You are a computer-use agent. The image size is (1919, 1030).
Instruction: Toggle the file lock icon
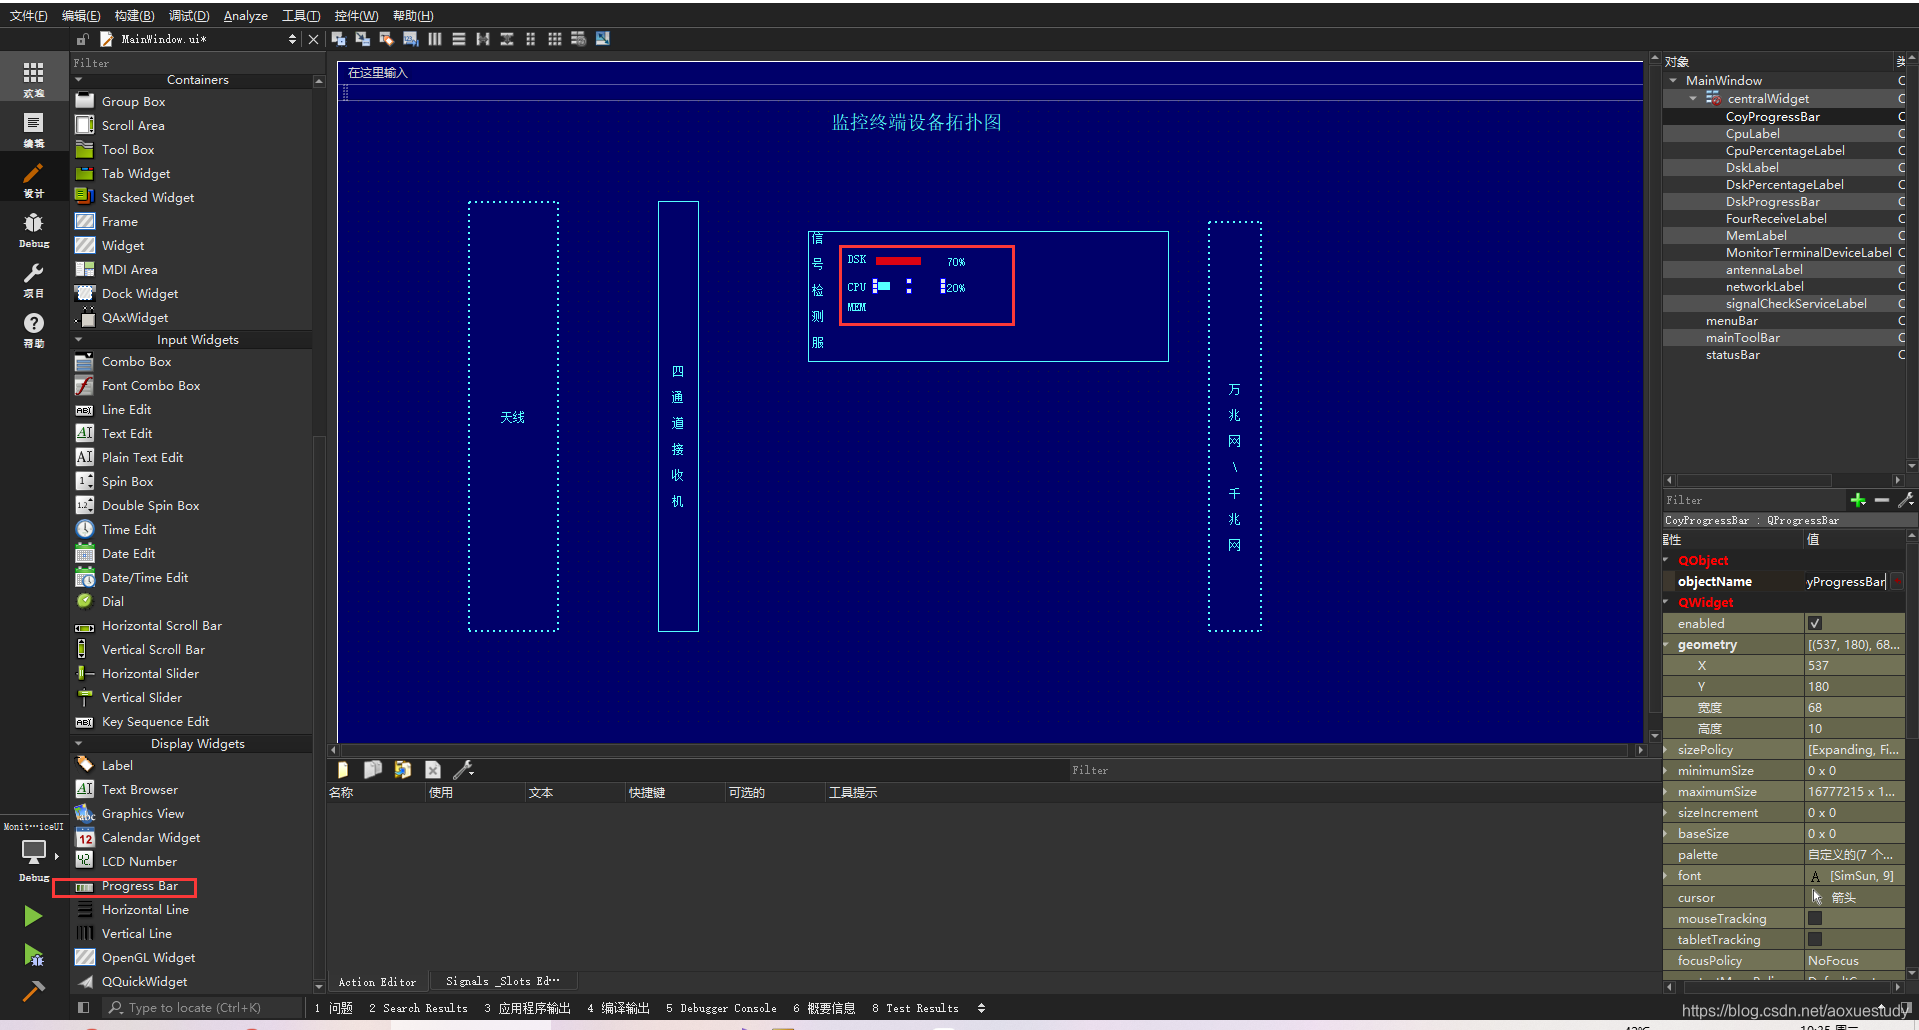pos(83,39)
